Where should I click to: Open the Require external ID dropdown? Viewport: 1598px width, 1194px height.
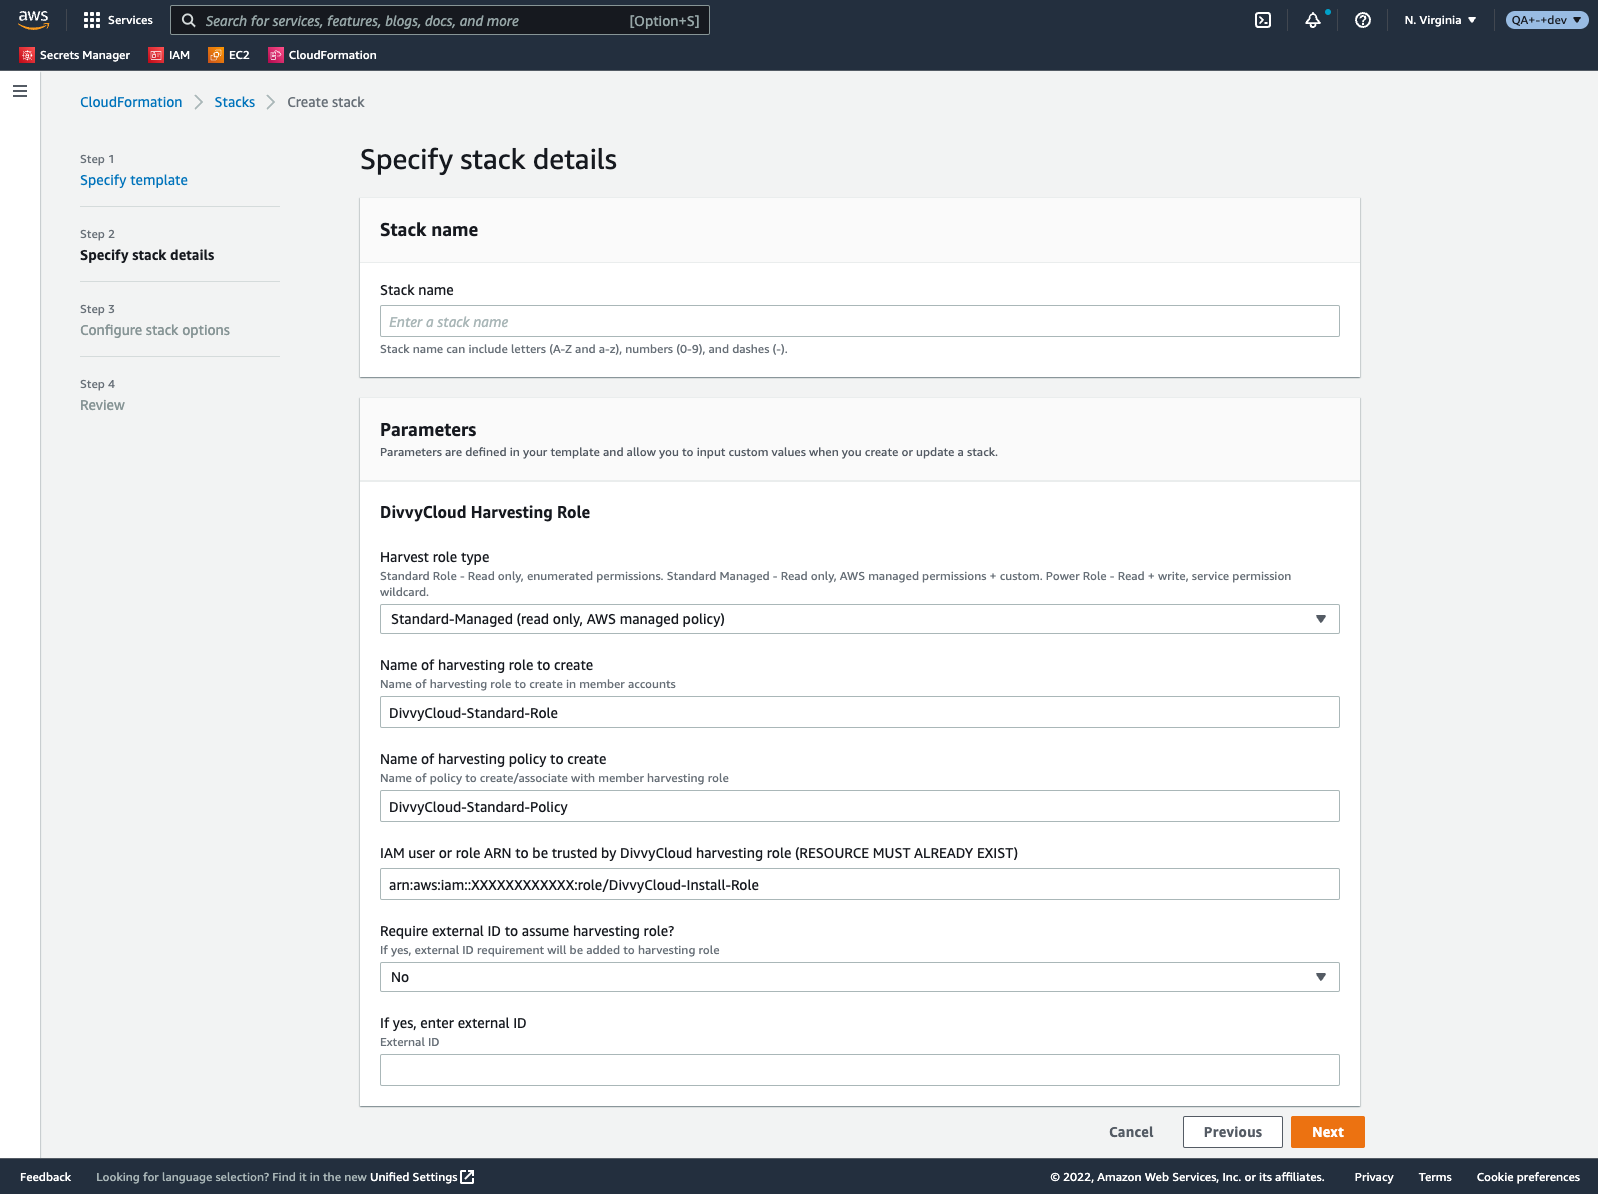[x=860, y=977]
